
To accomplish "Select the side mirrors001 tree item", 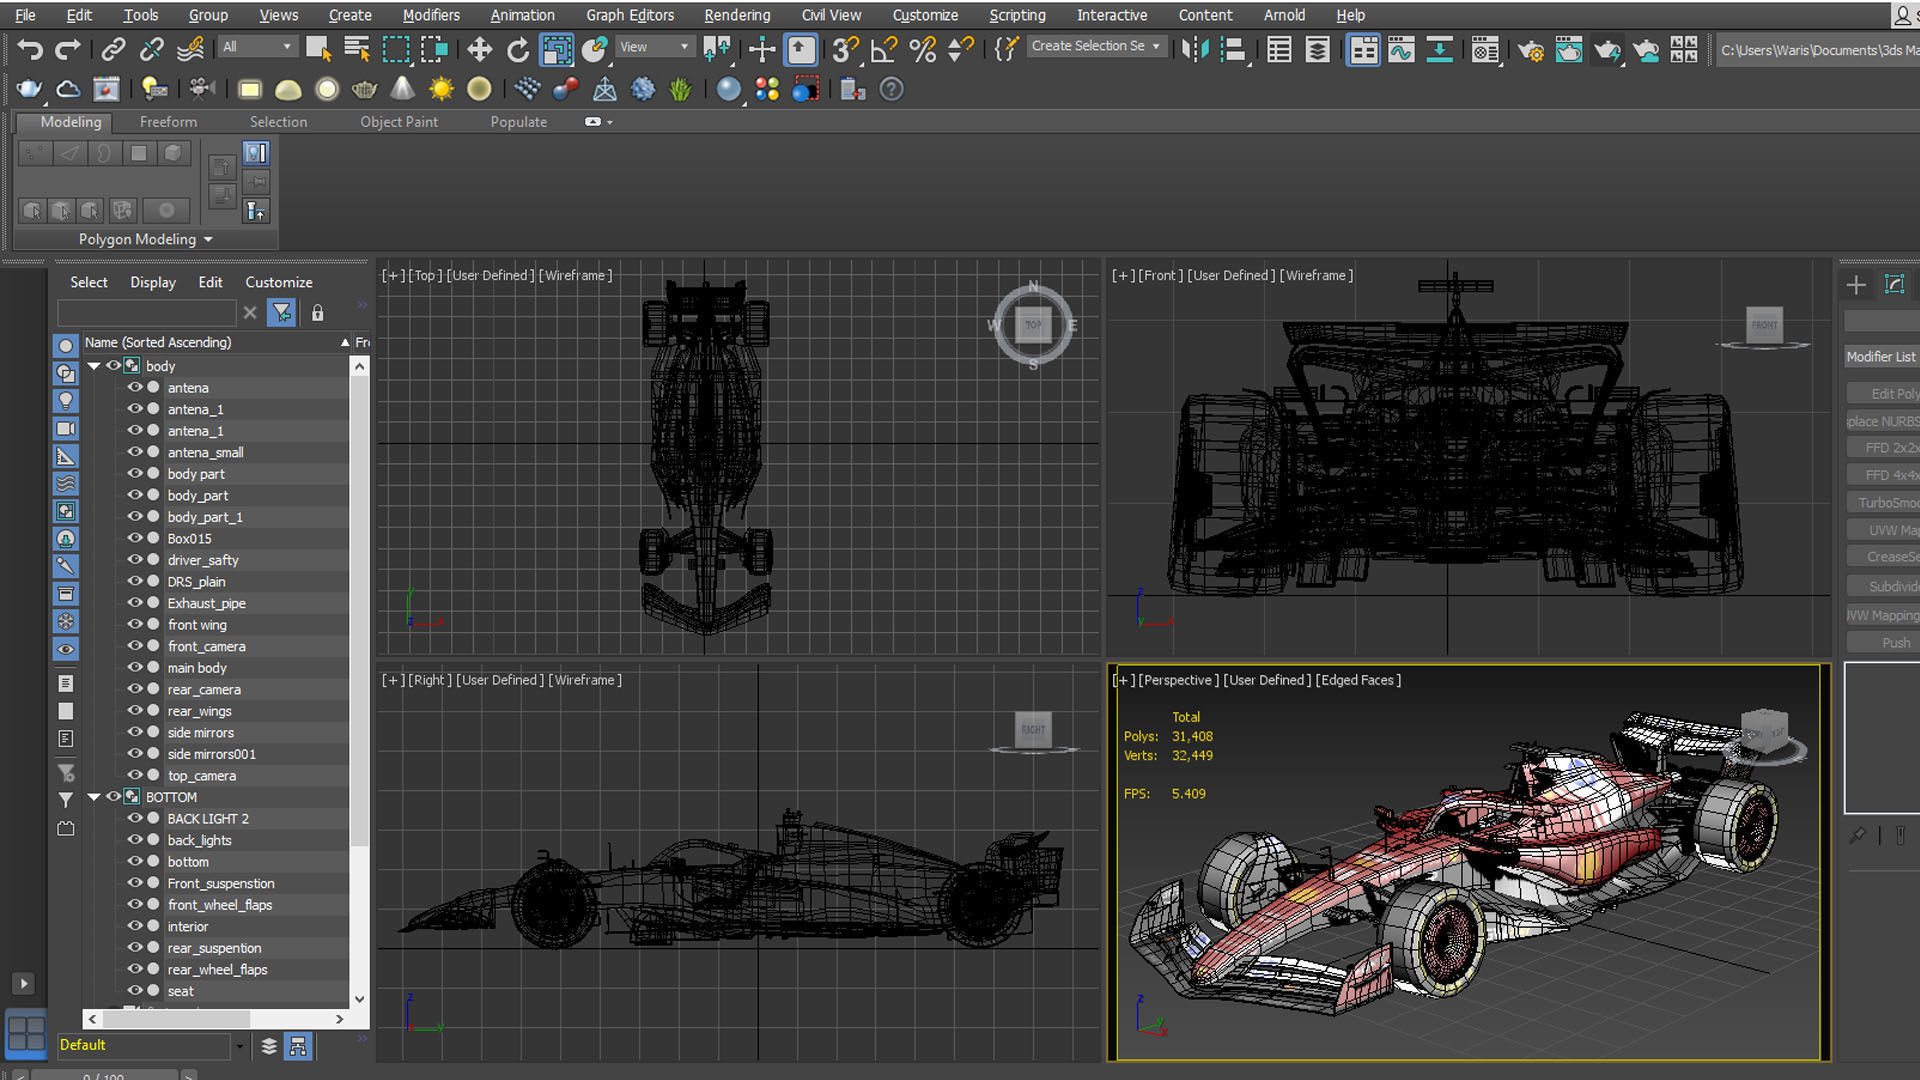I will click(x=211, y=754).
